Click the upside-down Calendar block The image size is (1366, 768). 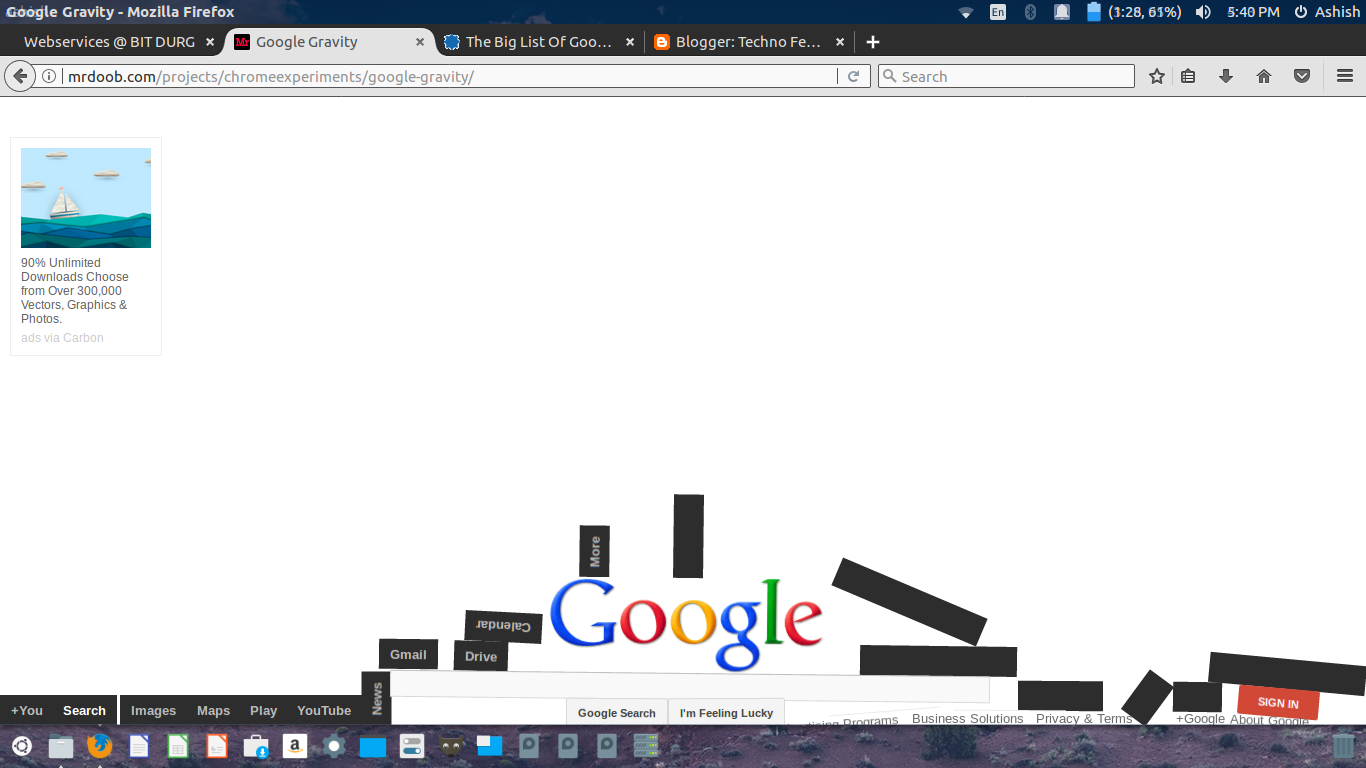pos(504,627)
